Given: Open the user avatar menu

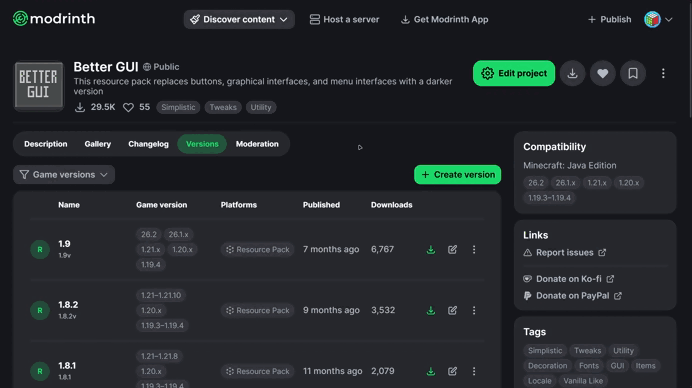Looking at the screenshot, I should click(x=658, y=19).
